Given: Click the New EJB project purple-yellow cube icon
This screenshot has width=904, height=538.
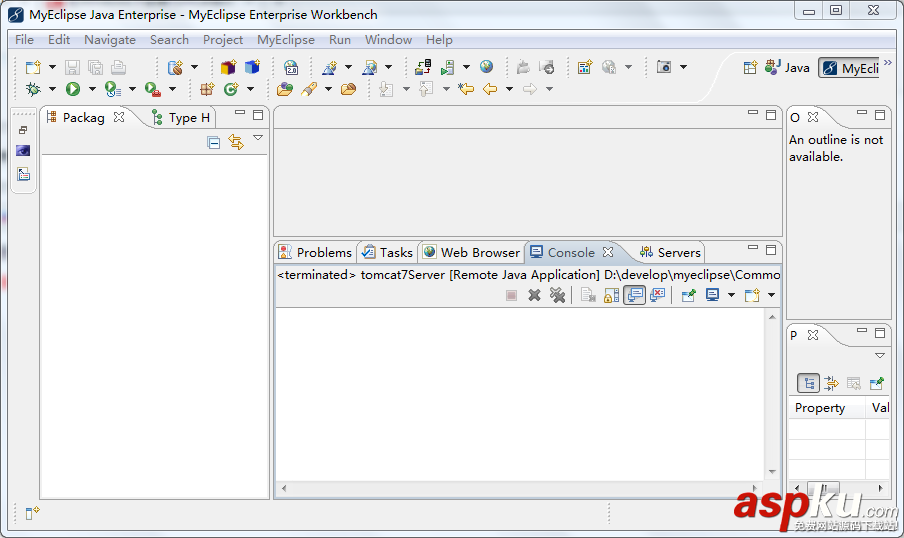Looking at the screenshot, I should point(228,67).
